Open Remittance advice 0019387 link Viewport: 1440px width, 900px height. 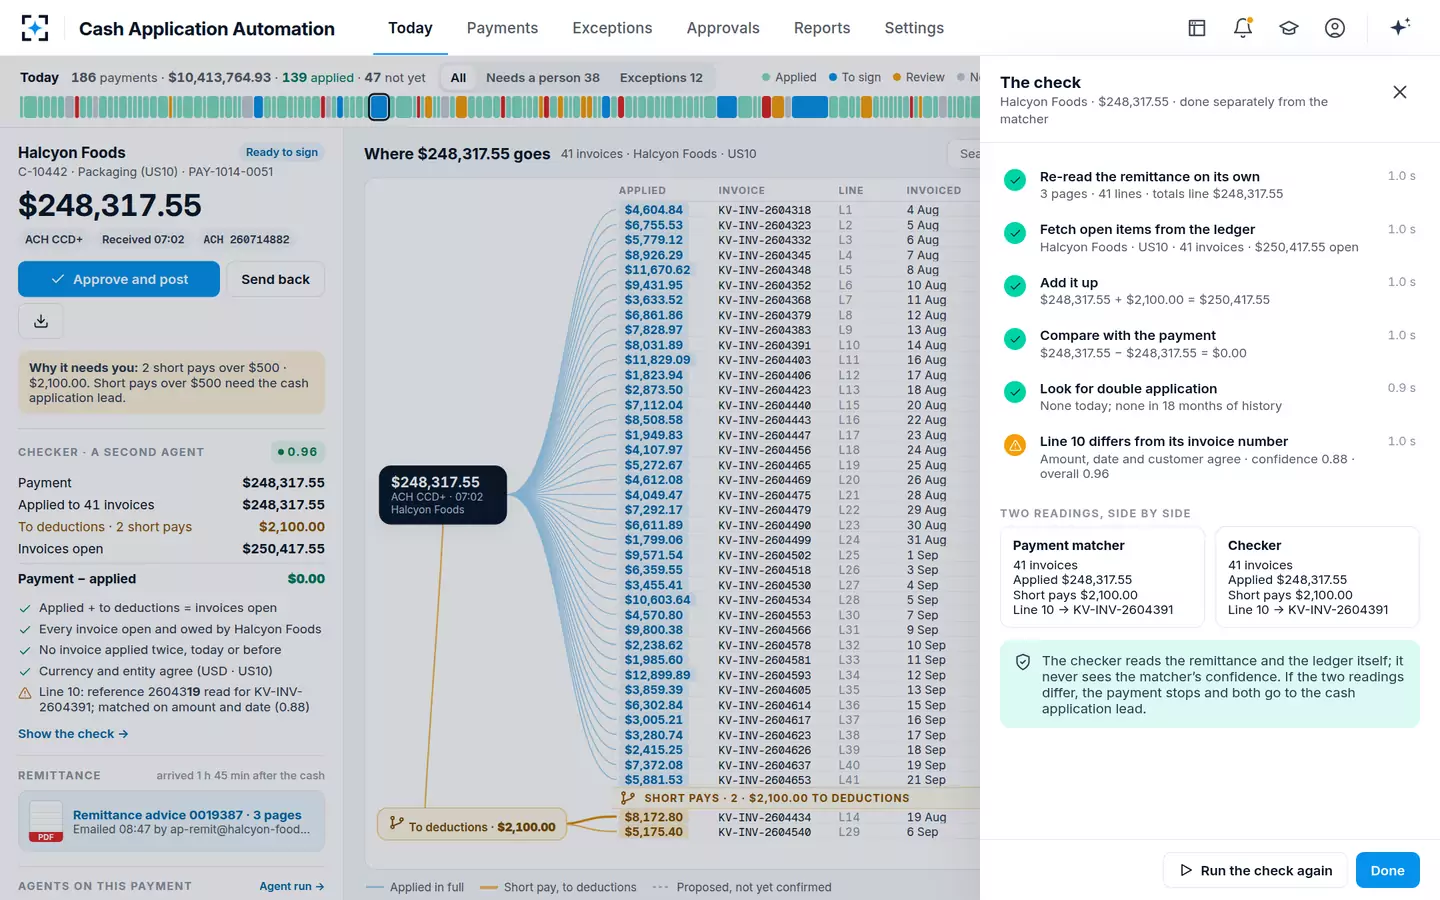[187, 815]
